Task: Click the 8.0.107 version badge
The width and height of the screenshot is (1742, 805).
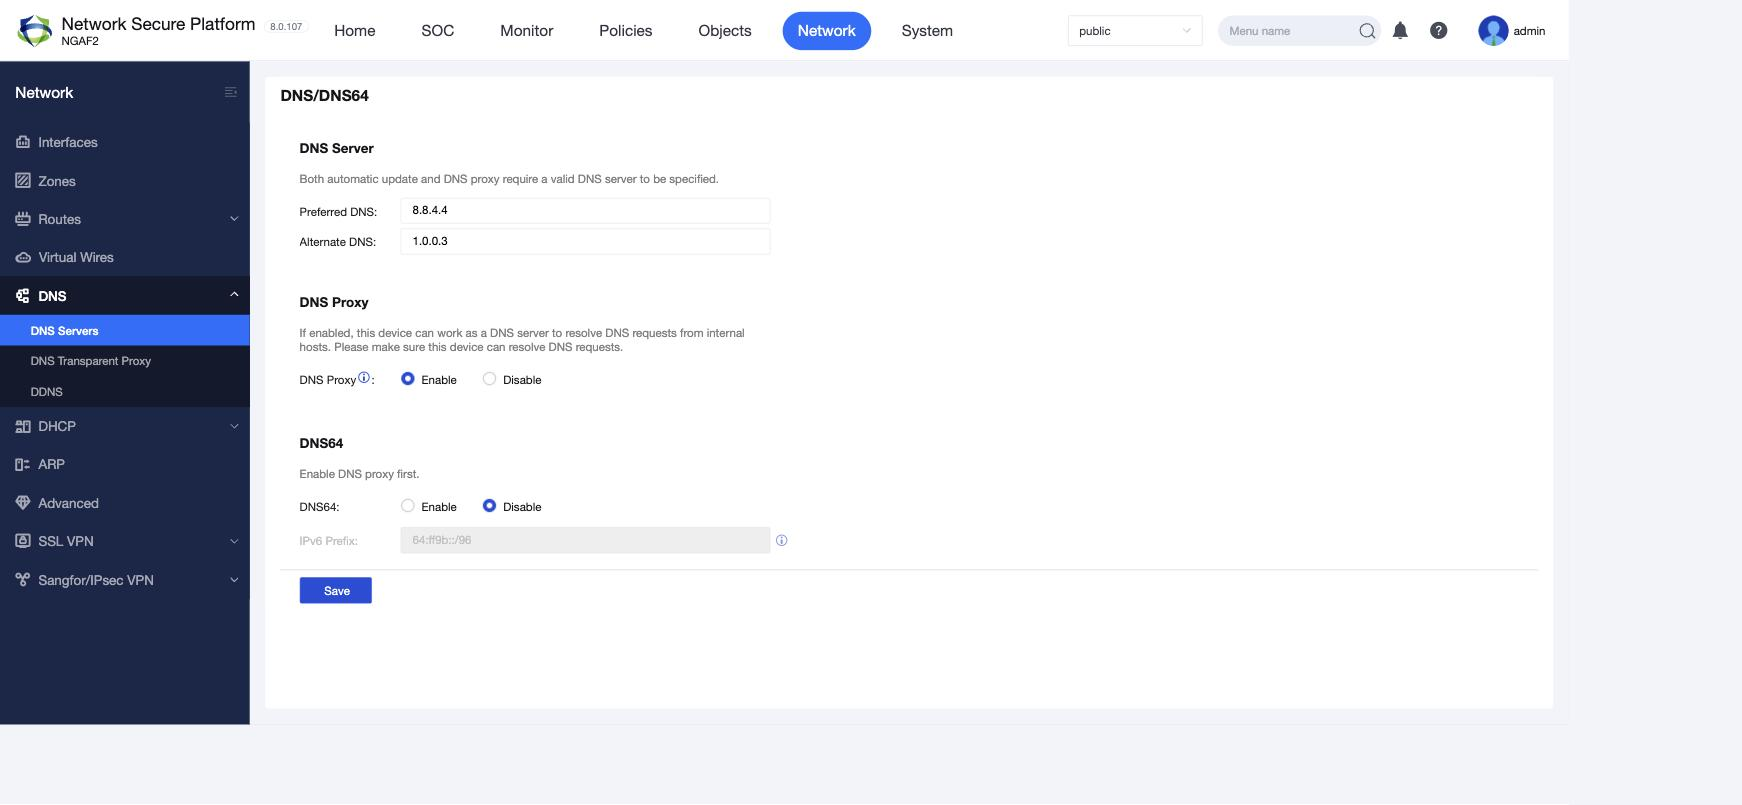Action: point(286,27)
